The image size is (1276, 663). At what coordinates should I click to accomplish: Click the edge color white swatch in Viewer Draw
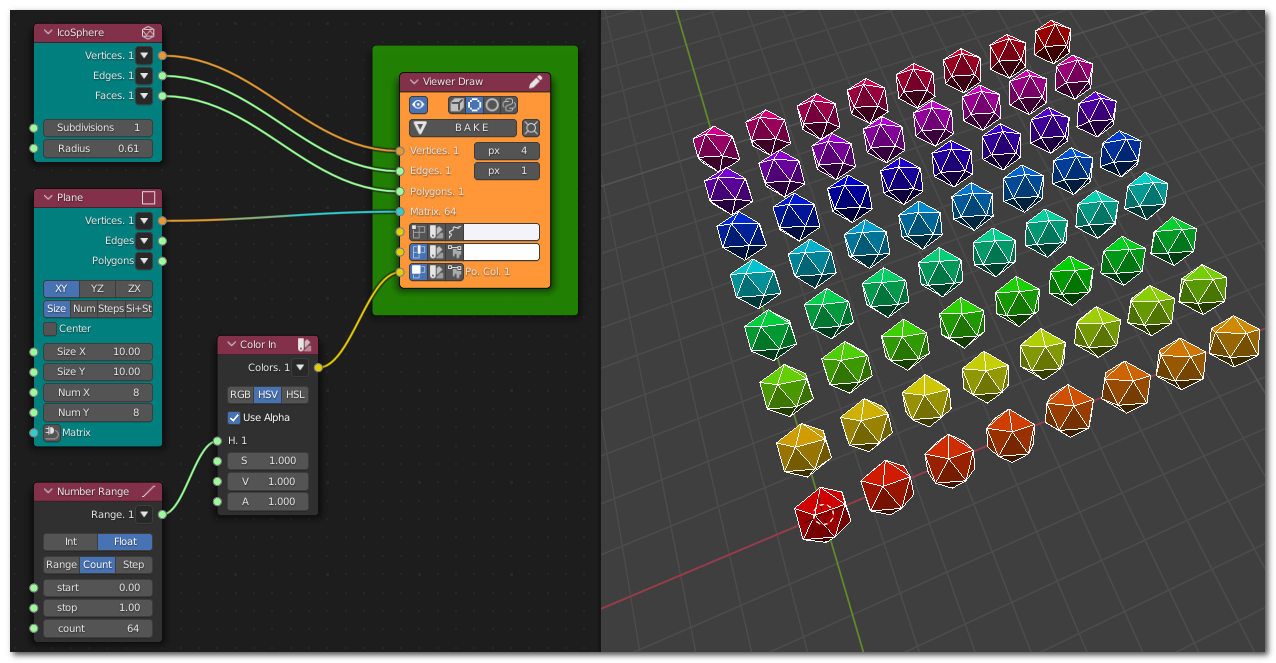[501, 252]
